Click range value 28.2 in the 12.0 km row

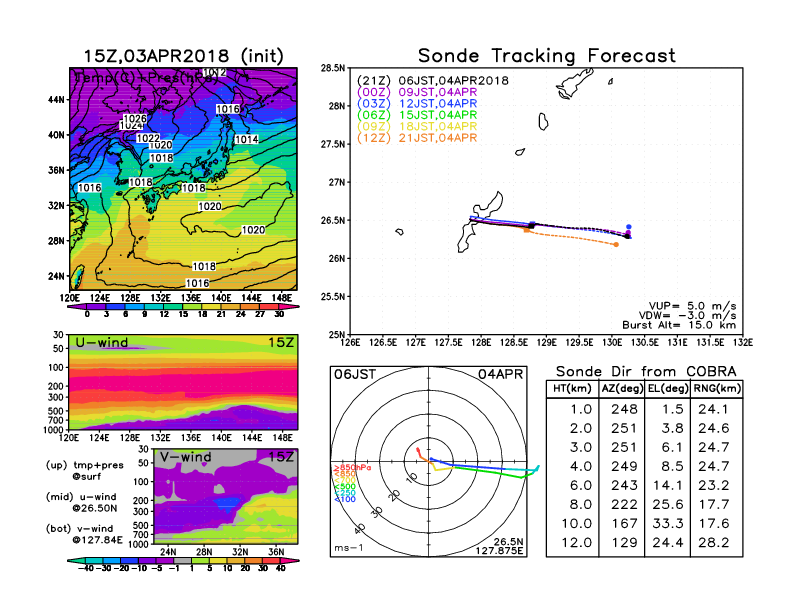(x=713, y=542)
